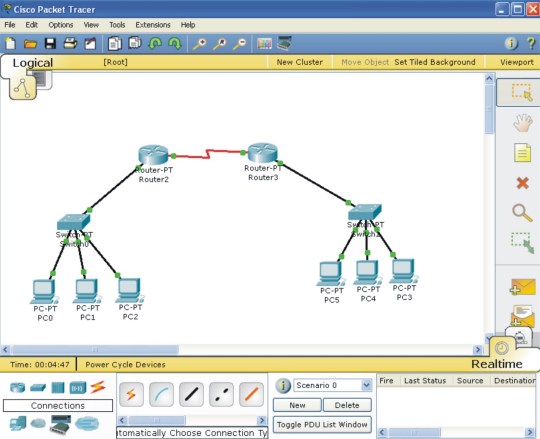Toggle PDU List Window
Image resolution: width=540 pixels, height=439 pixels.
point(322,425)
